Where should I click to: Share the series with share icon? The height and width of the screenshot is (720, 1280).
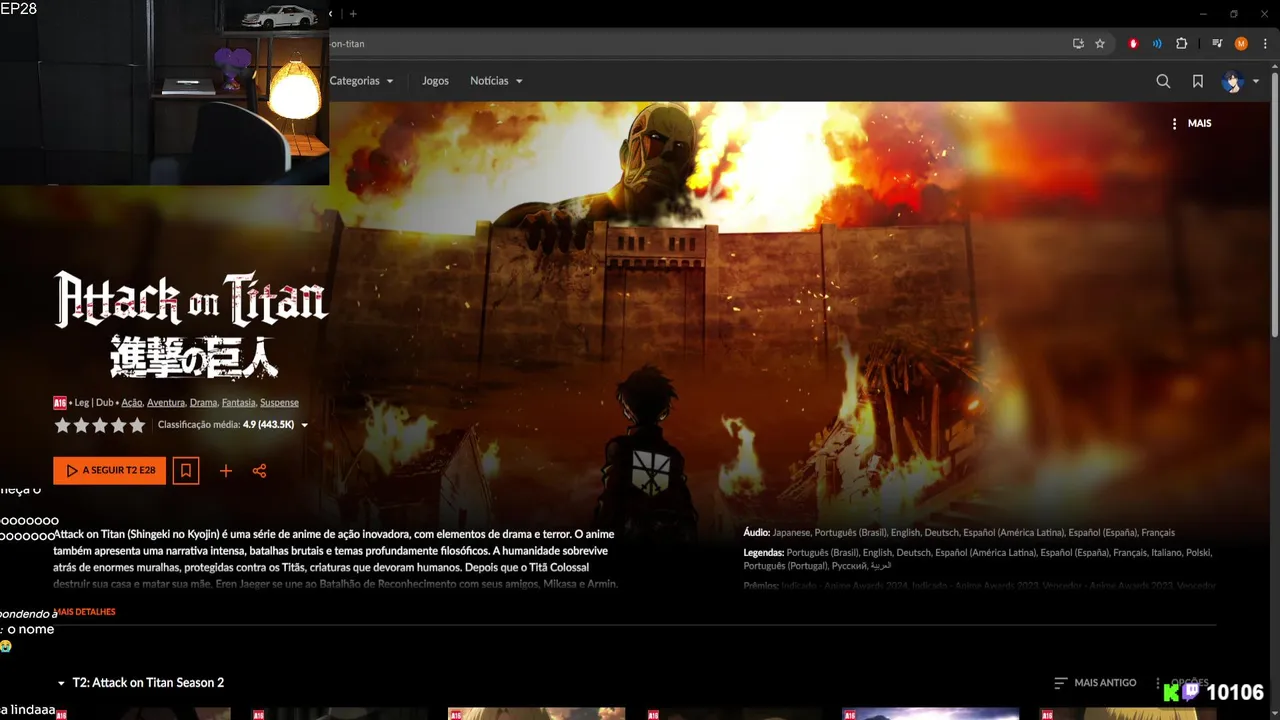tap(260, 471)
